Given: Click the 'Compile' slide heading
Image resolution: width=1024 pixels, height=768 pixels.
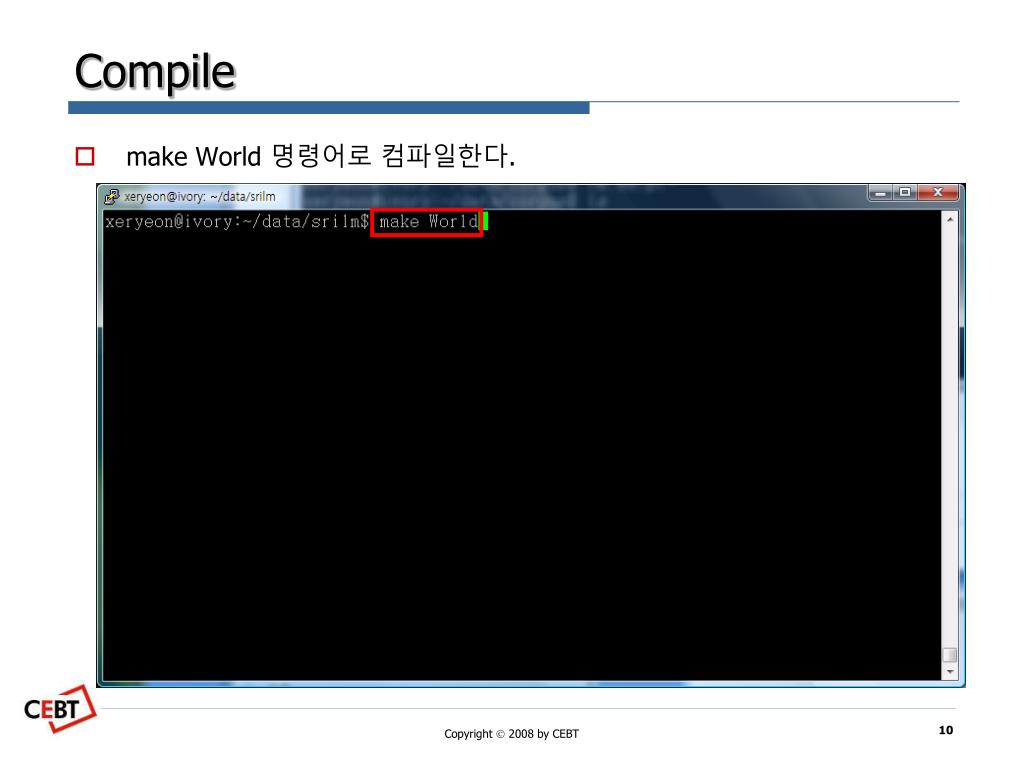Looking at the screenshot, I should tap(155, 72).
